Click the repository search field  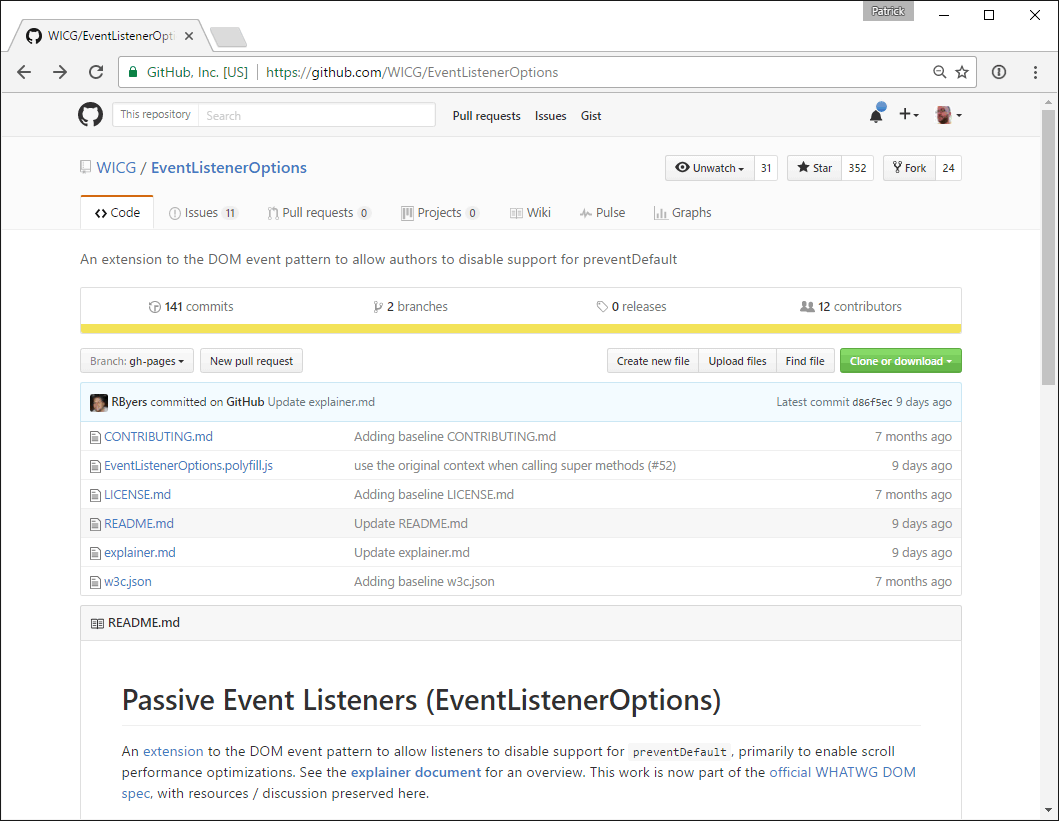click(316, 115)
